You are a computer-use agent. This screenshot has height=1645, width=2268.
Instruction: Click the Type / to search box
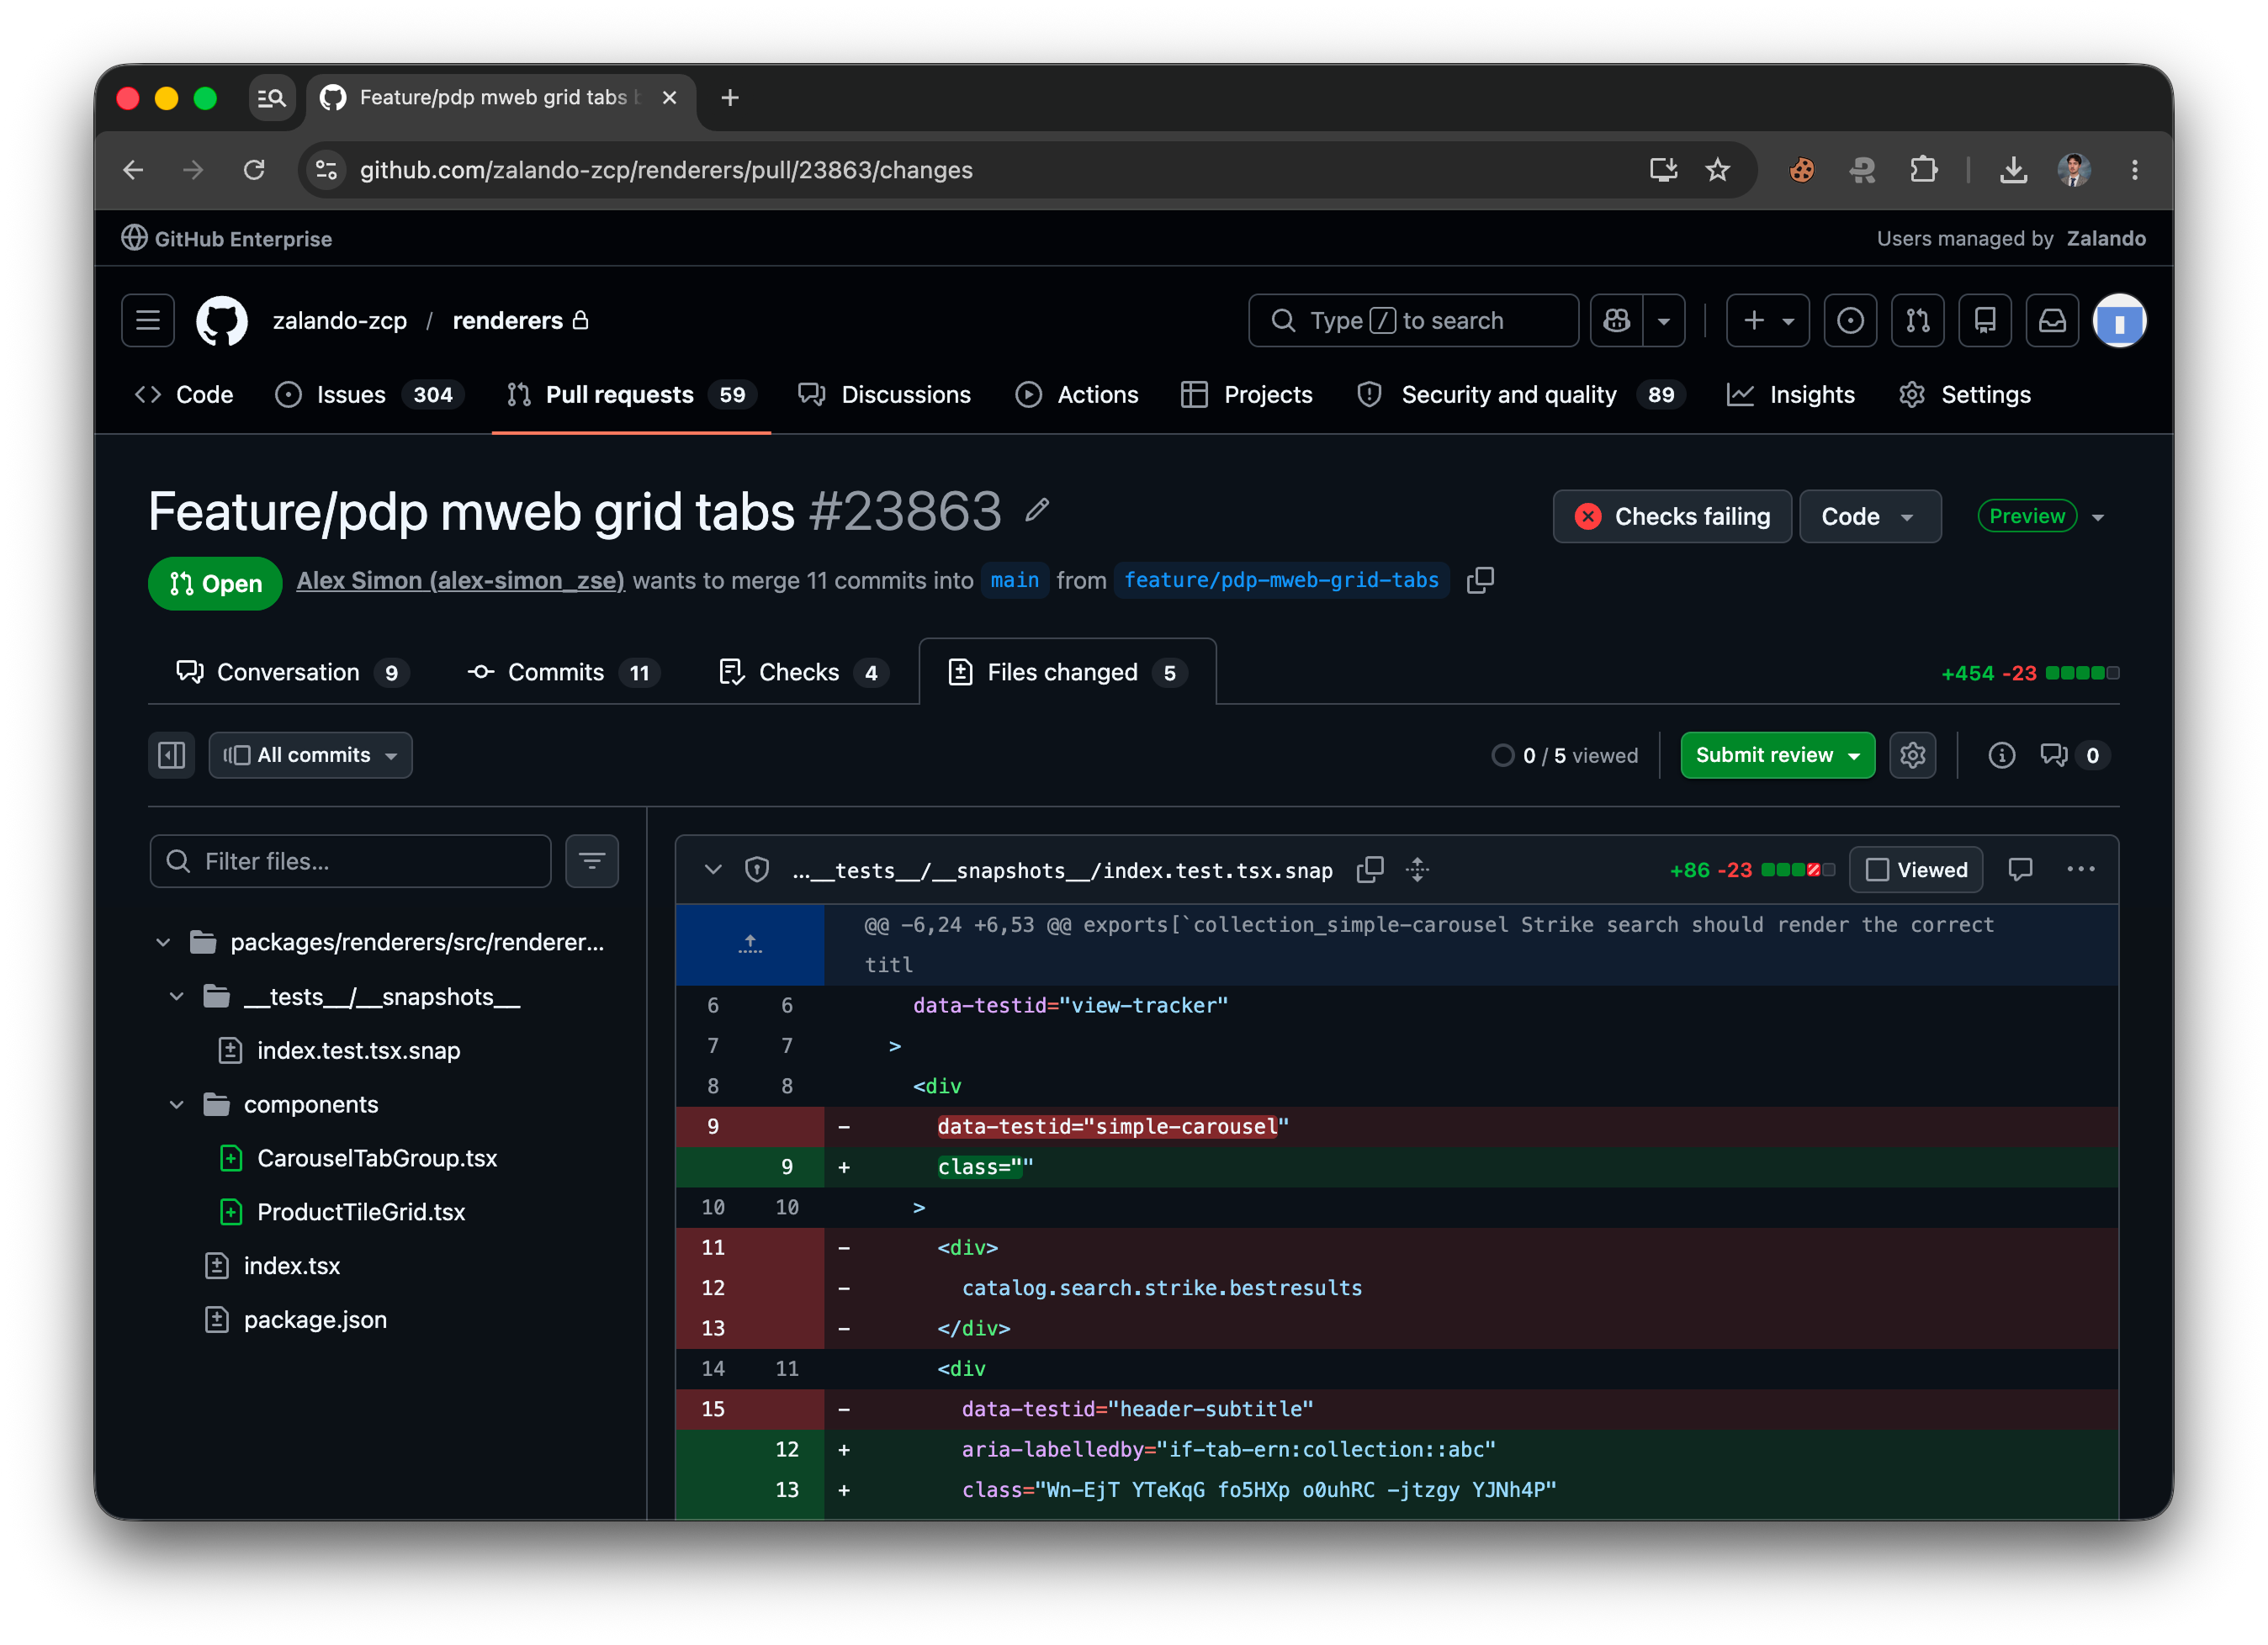pos(1413,321)
